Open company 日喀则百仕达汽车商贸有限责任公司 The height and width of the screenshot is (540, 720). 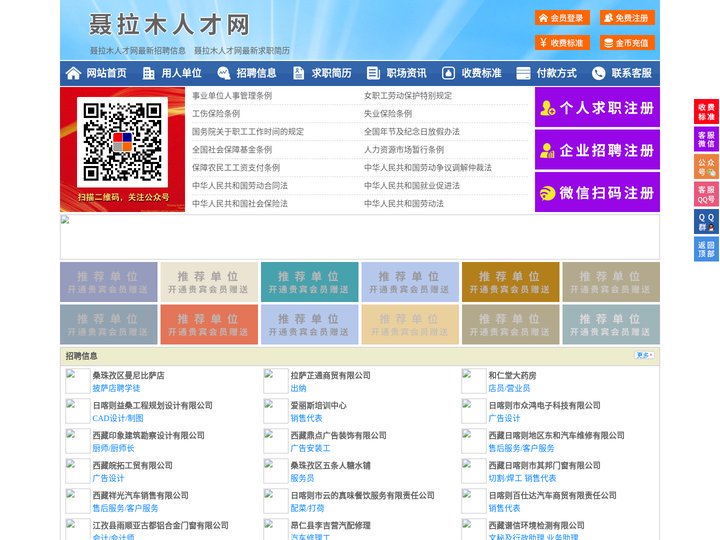pos(552,495)
